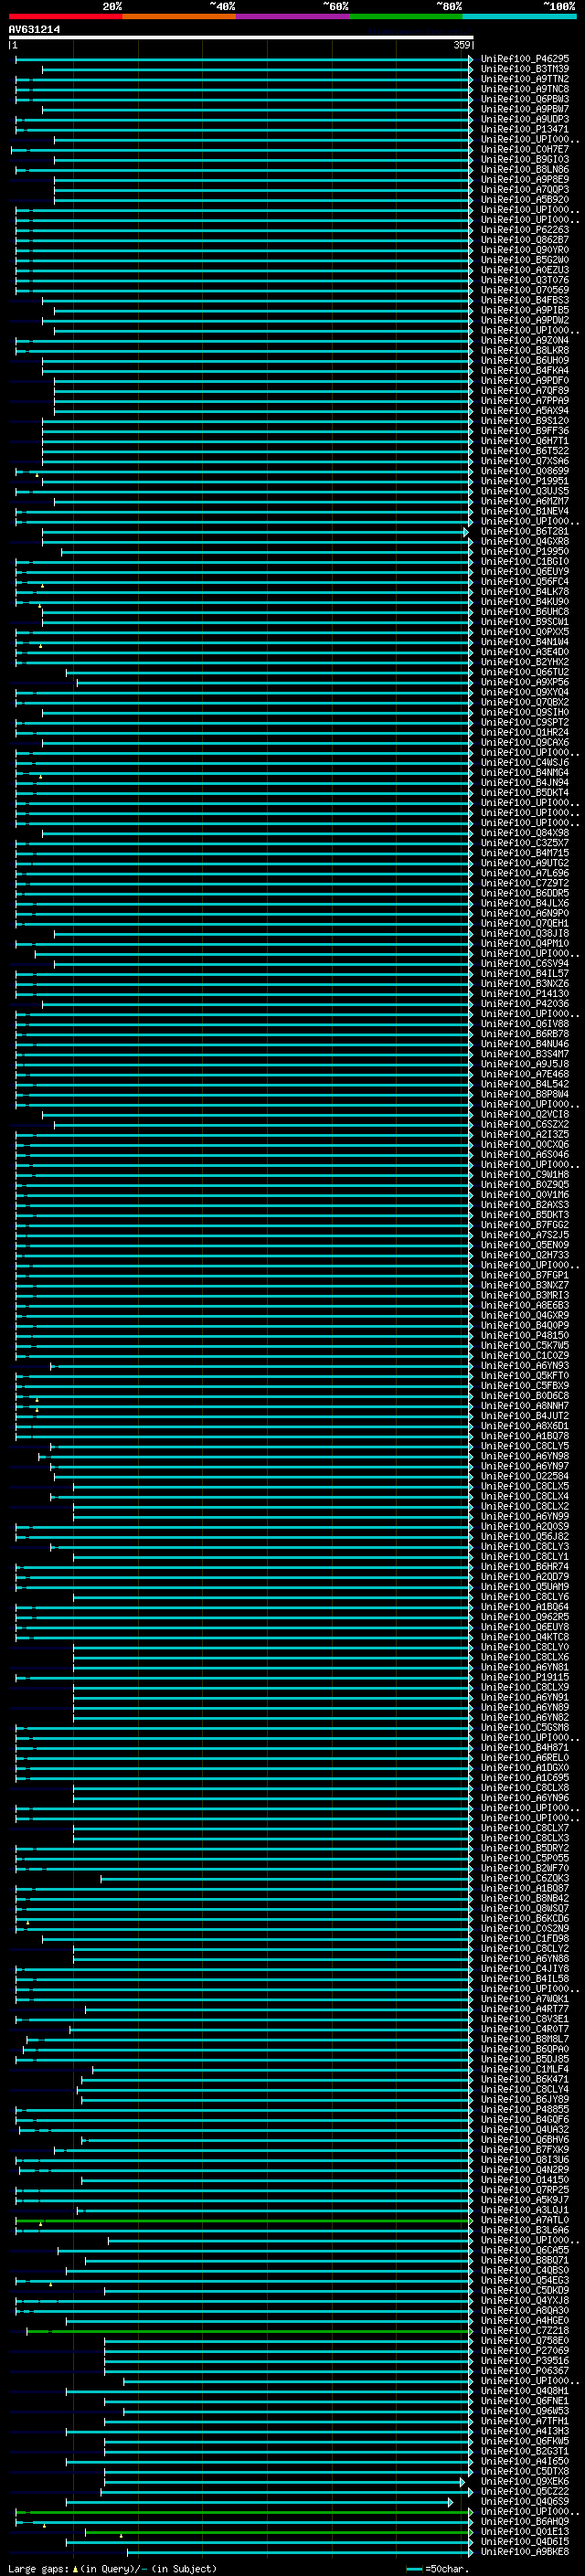Click hit label UniRef100_Q962R5
This screenshot has height=2576, width=585.
[x=524, y=1617]
